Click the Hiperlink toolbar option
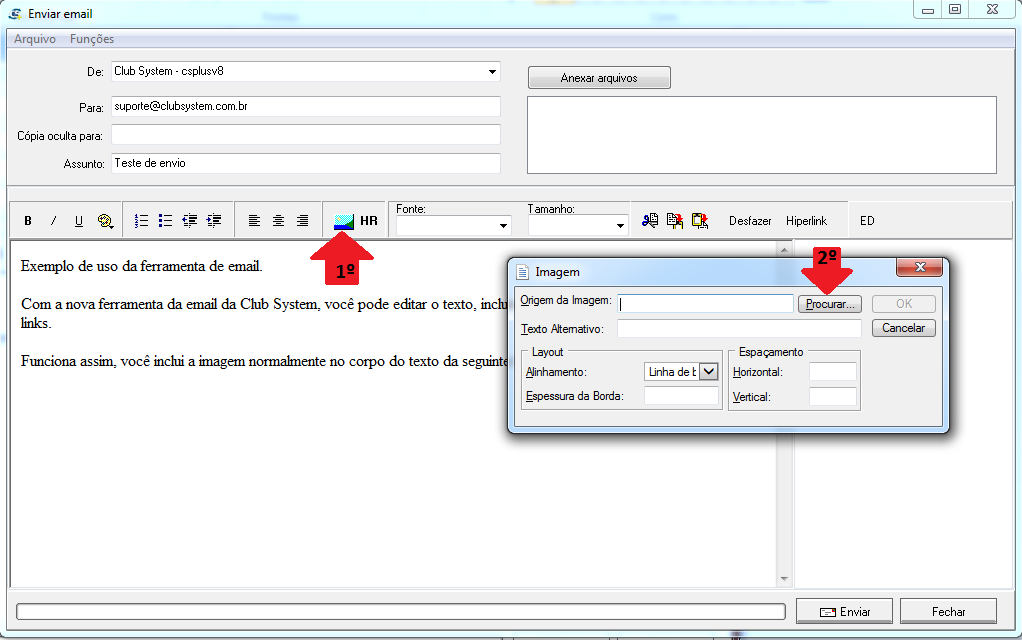Viewport: 1022px width, 640px height. [x=807, y=221]
